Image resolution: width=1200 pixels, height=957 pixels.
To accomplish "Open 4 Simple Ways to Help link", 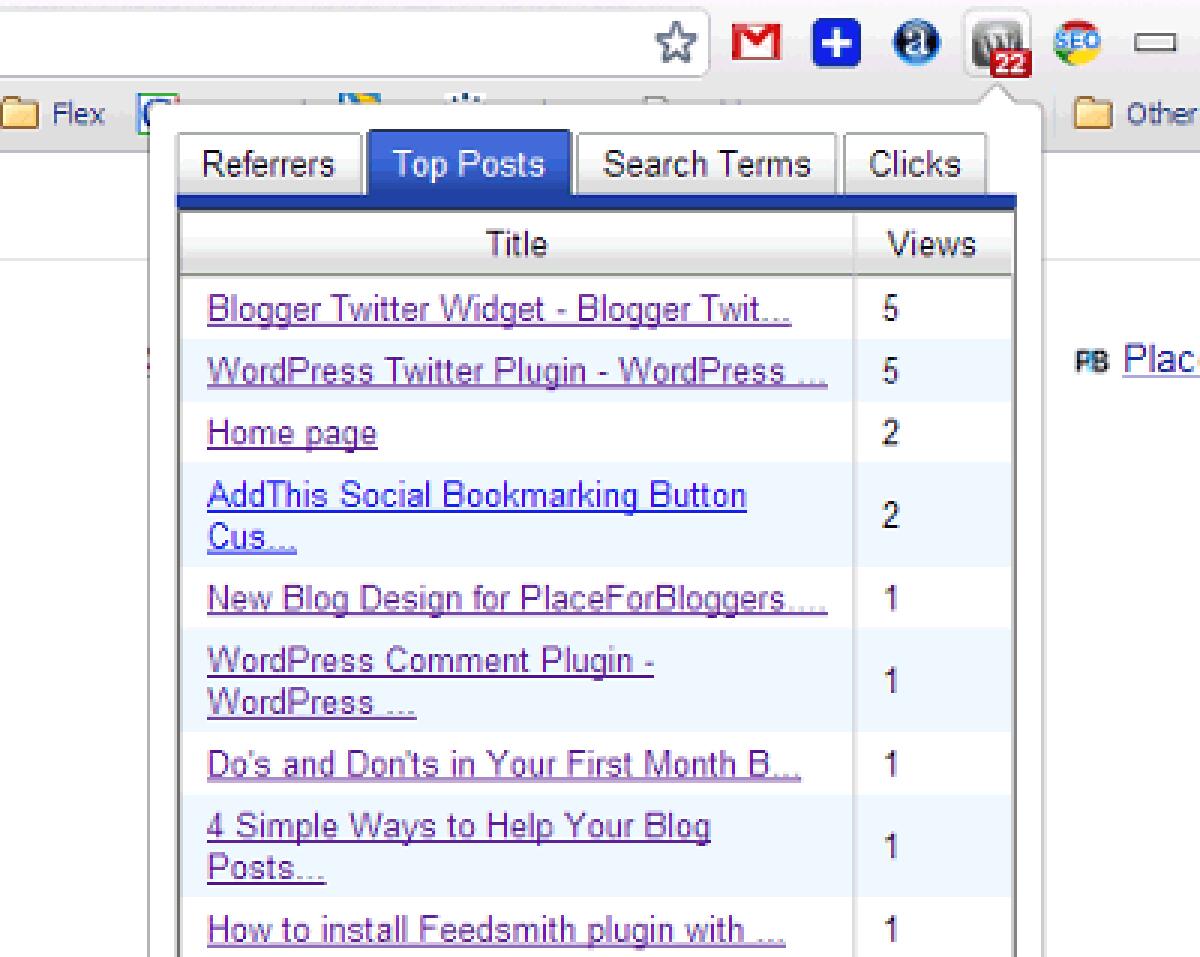I will click(x=459, y=847).
